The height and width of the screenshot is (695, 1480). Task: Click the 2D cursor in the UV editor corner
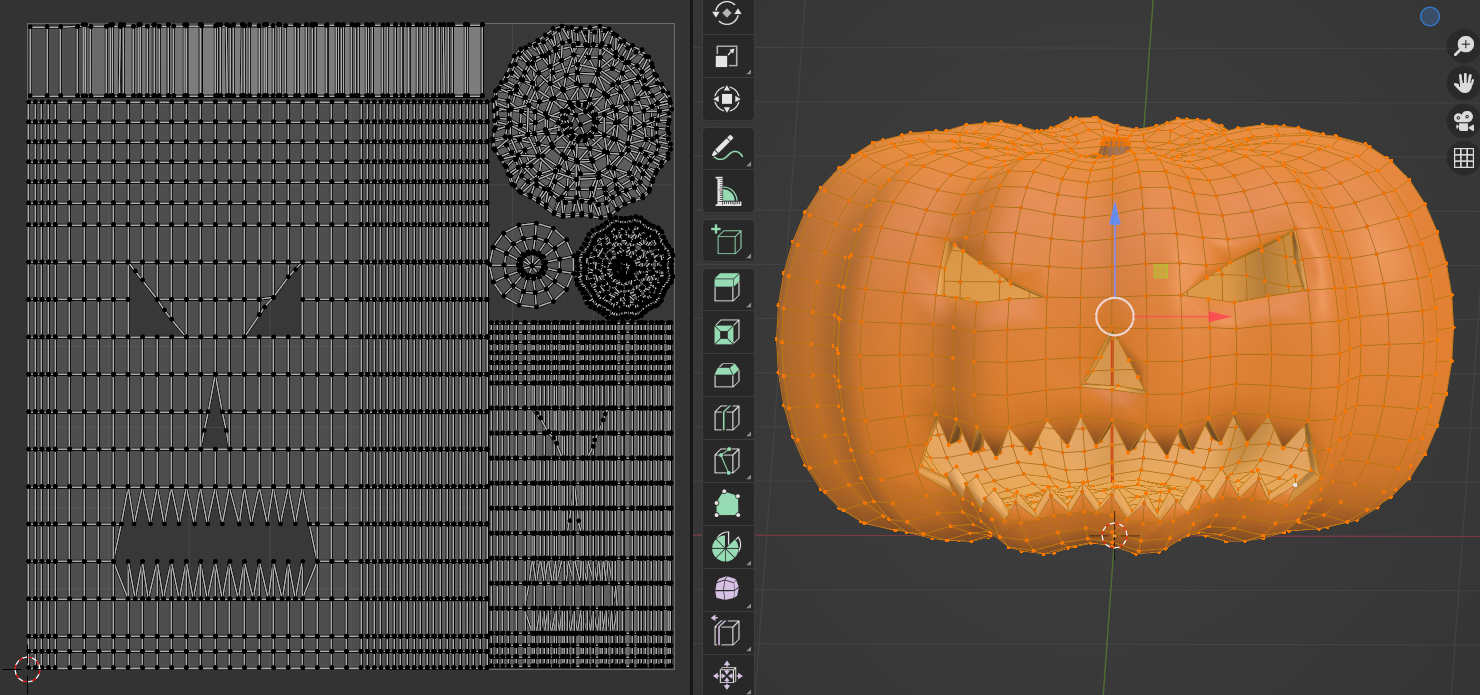27,670
